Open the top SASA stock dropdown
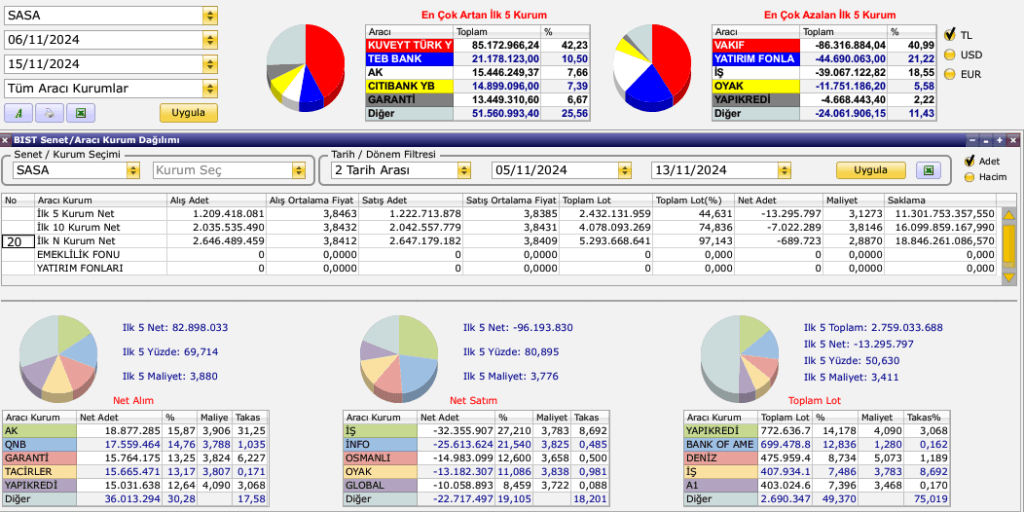 coord(210,16)
